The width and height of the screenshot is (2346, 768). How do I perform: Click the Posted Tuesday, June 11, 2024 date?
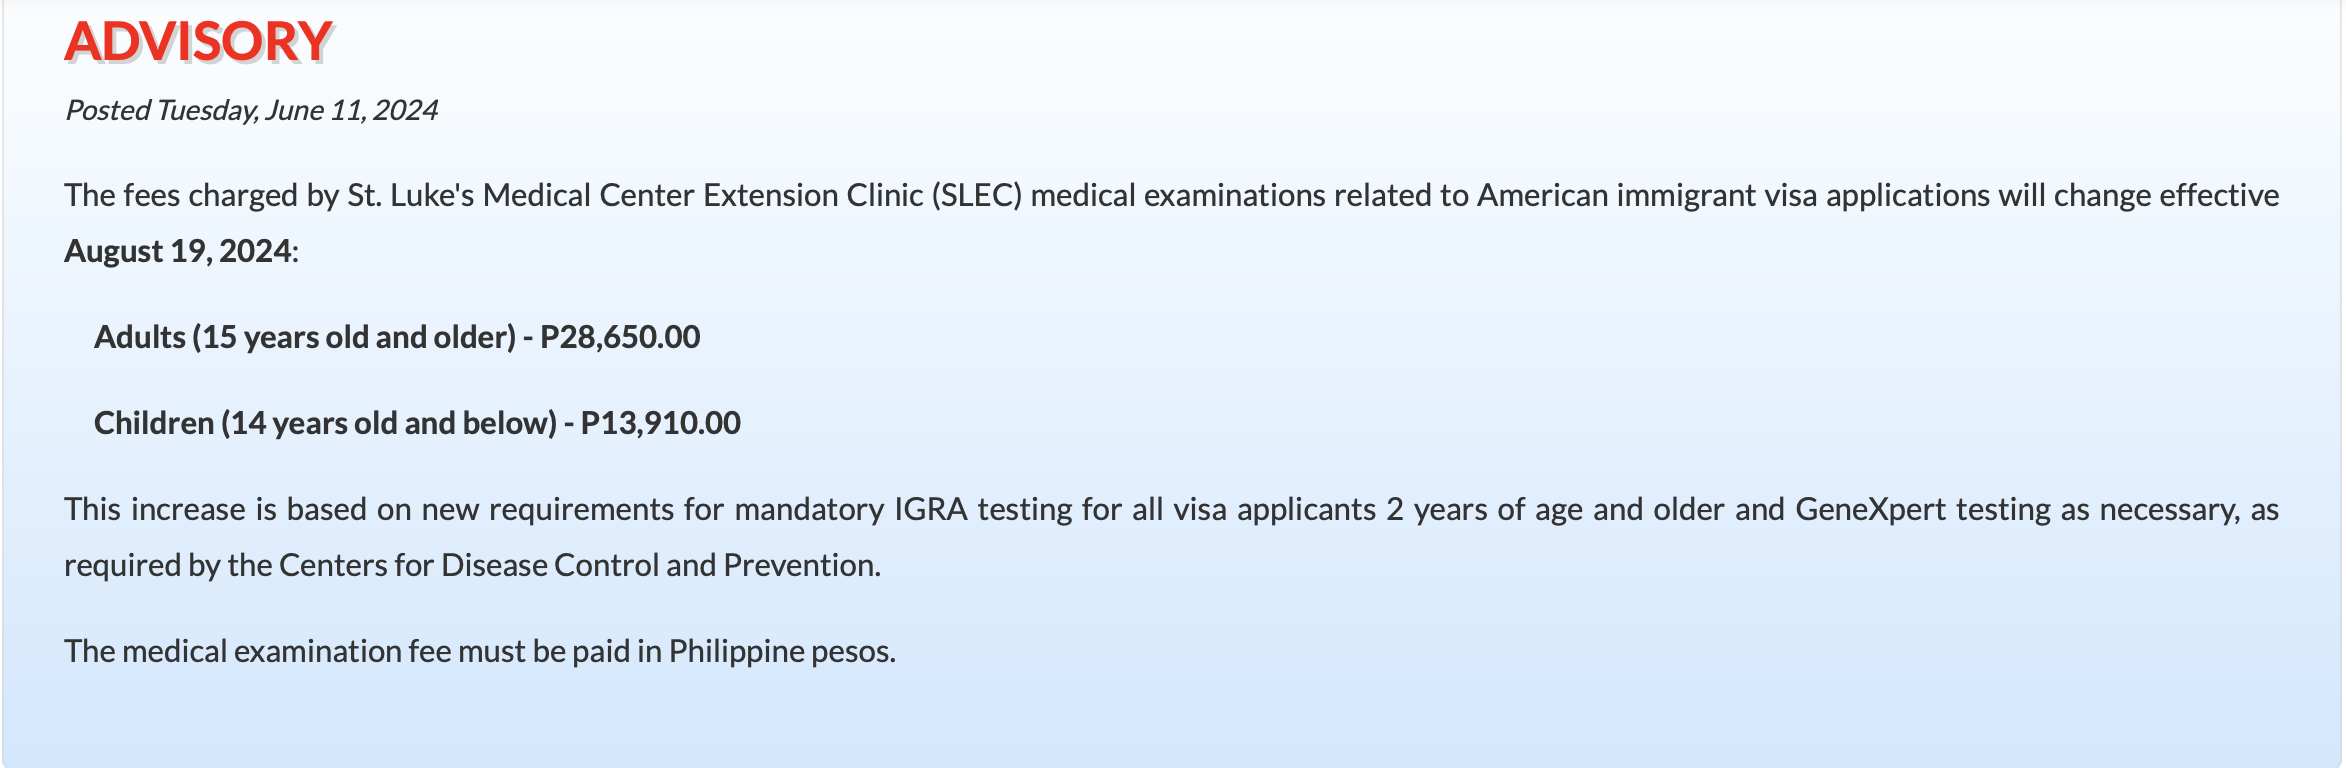click(251, 110)
